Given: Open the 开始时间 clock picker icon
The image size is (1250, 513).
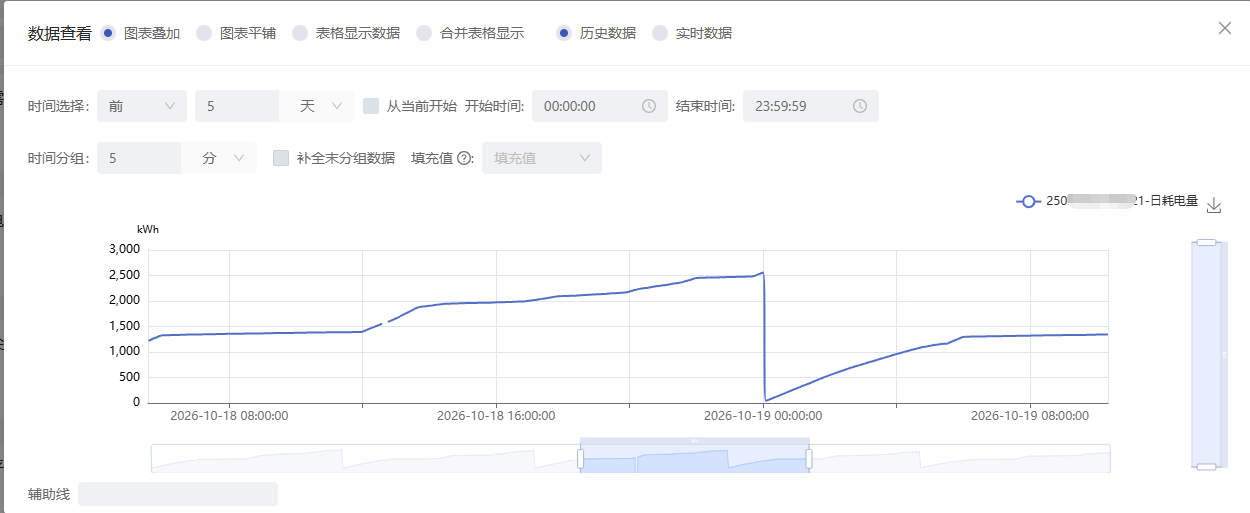Looking at the screenshot, I should (x=649, y=106).
